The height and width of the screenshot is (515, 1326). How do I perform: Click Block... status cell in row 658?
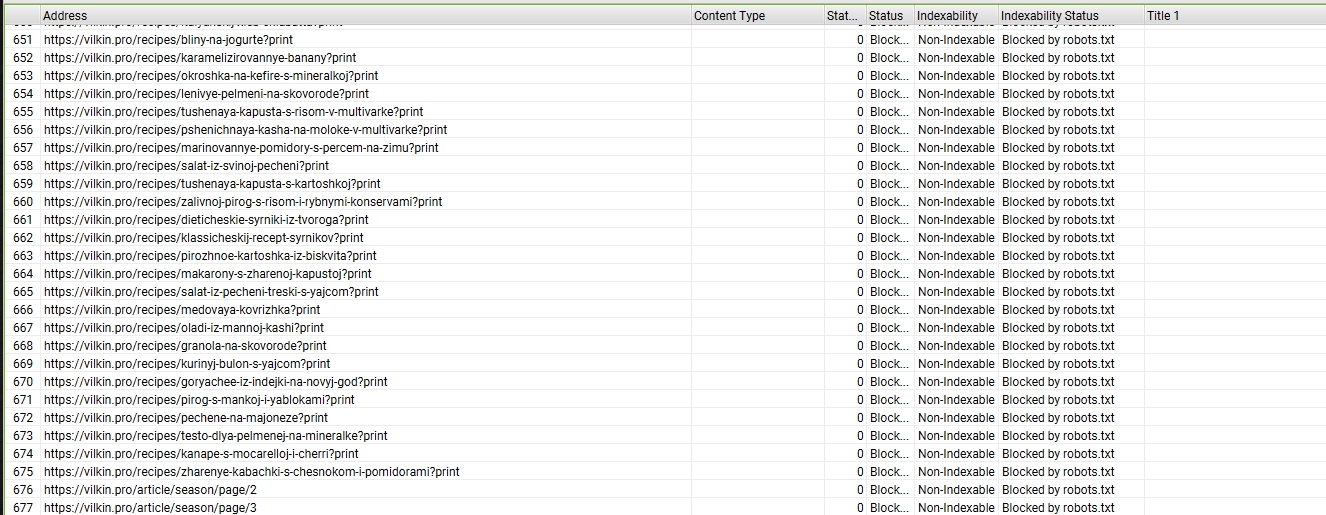(890, 166)
